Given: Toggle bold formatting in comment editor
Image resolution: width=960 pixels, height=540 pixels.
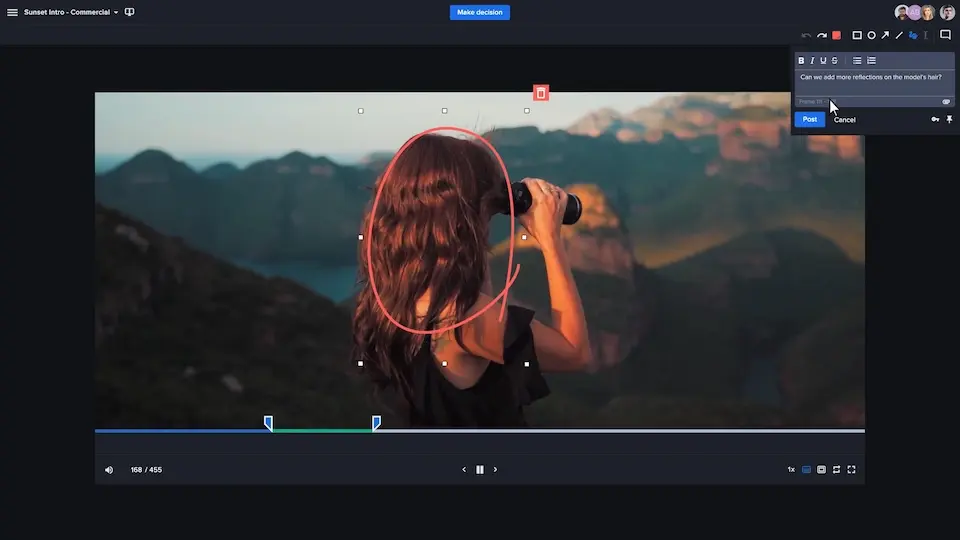Looking at the screenshot, I should 801,61.
